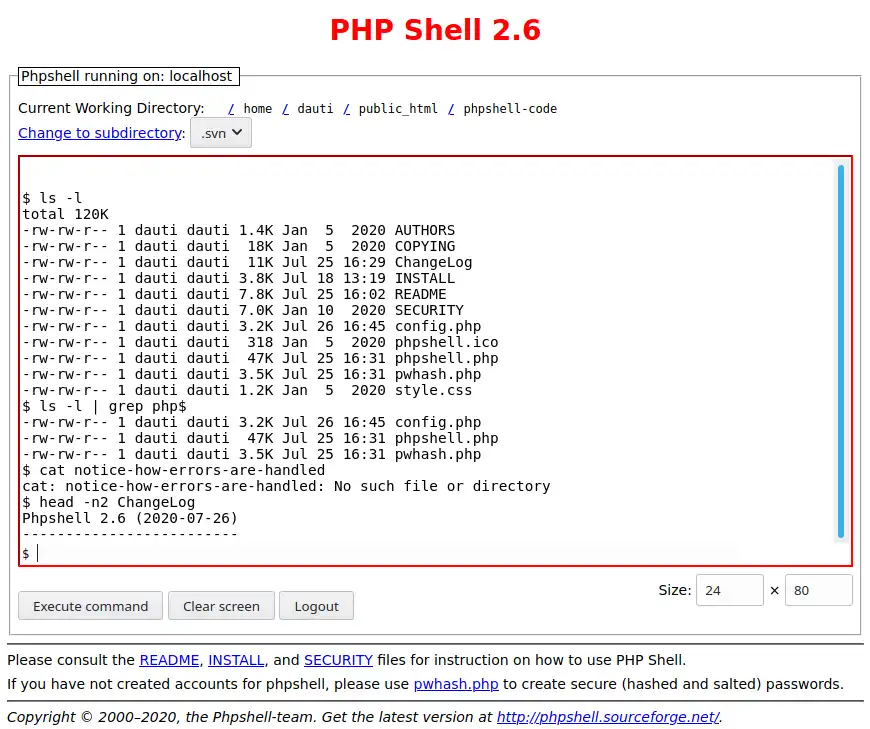Click 'home' in the working directory path
Image resolution: width=870 pixels, height=729 pixels.
coord(257,109)
